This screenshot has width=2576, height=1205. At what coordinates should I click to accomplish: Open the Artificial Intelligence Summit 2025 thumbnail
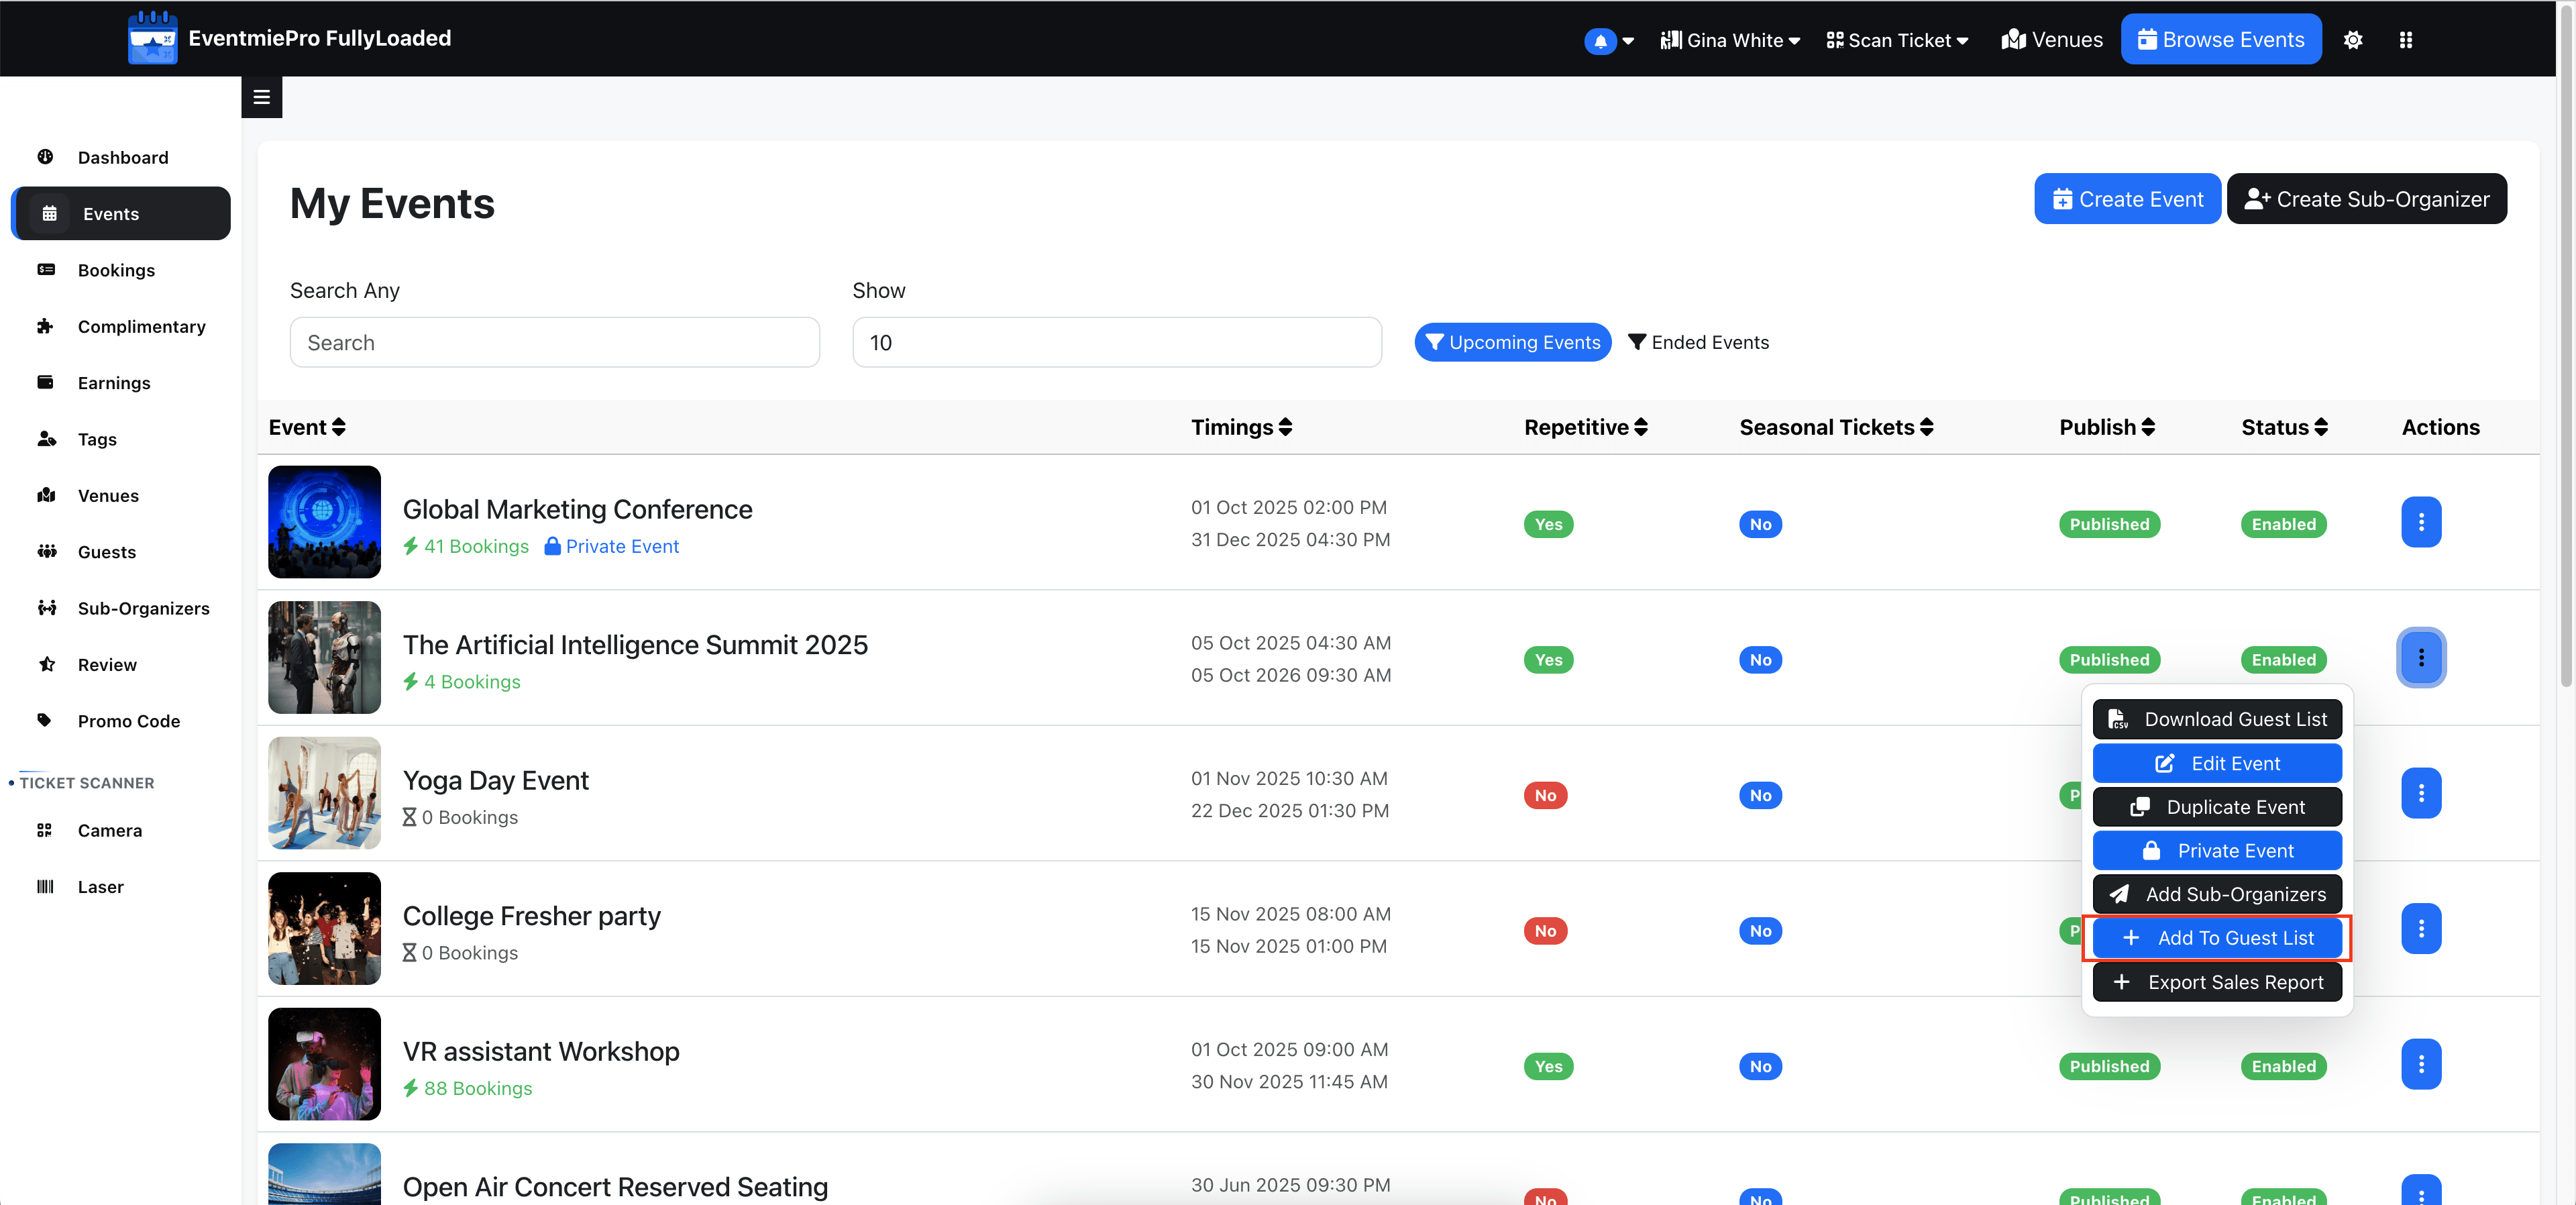coord(324,657)
